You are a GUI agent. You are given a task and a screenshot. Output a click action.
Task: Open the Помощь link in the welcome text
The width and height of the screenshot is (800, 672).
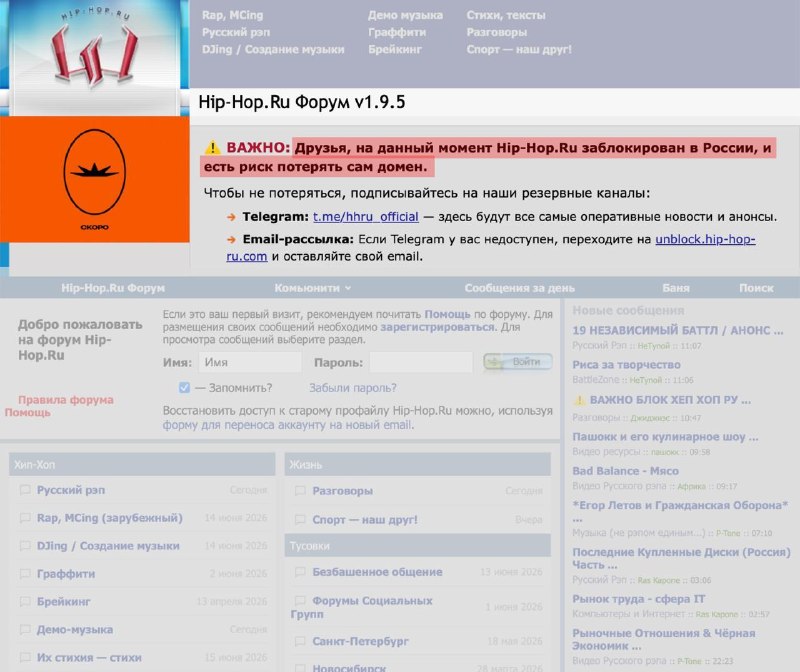[447, 314]
